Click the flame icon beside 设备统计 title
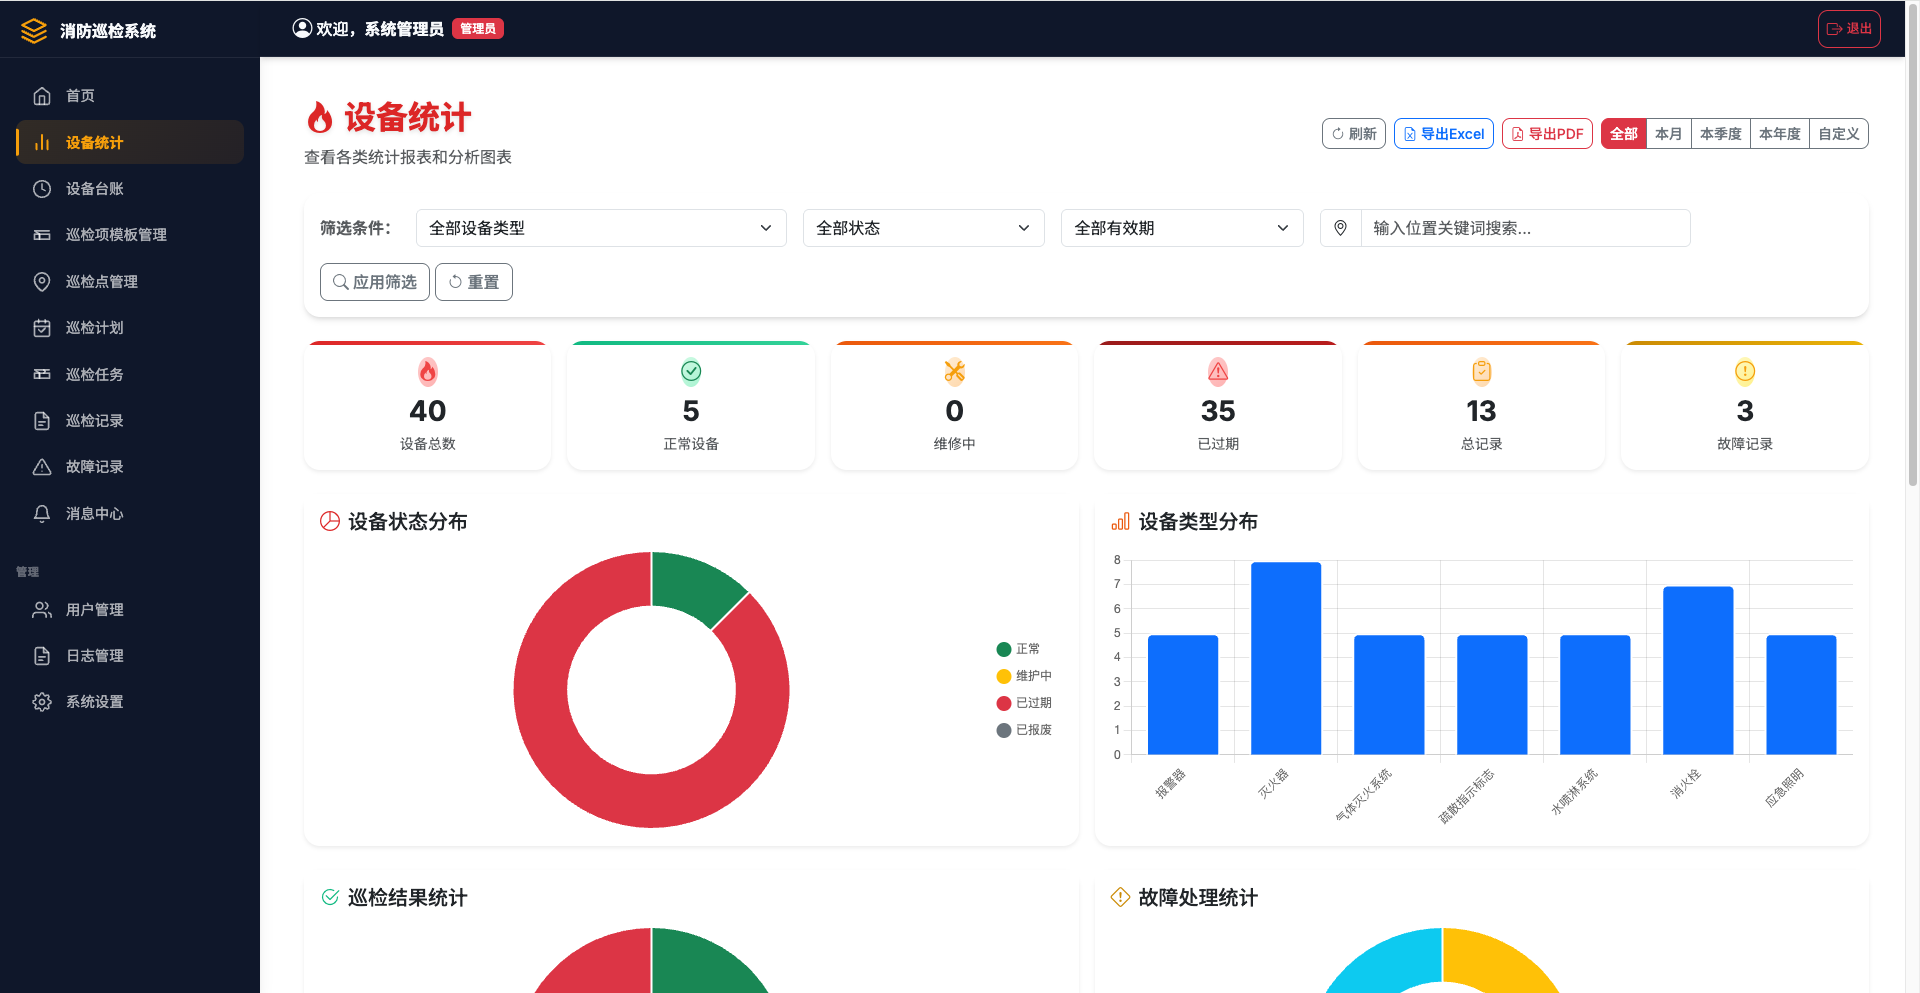This screenshot has height=993, width=1920. 320,118
